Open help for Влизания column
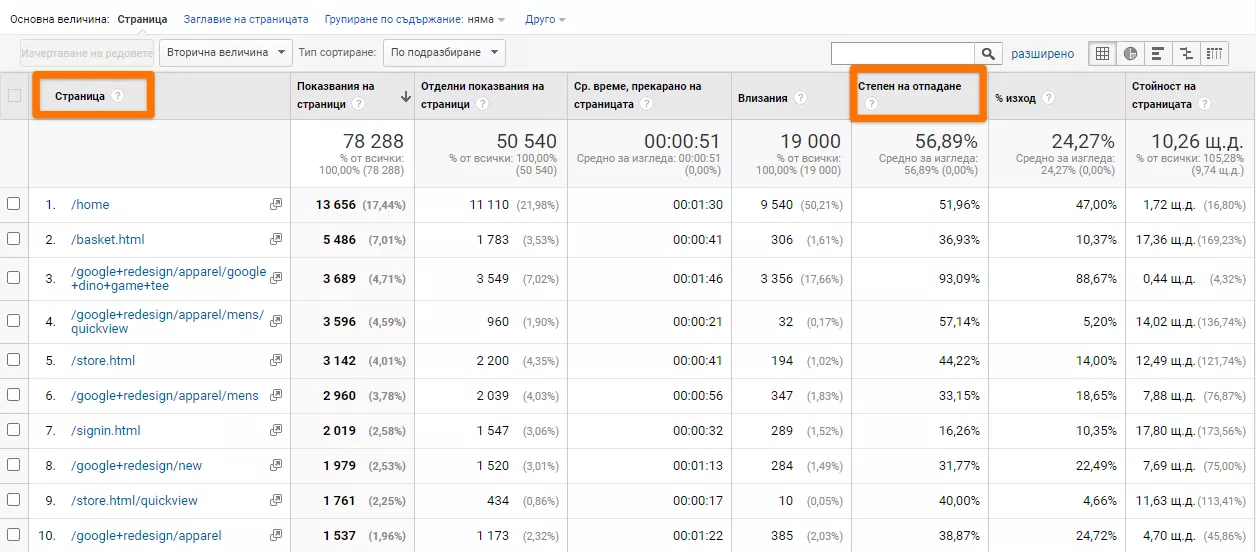The height and width of the screenshot is (552, 1256). 800,98
